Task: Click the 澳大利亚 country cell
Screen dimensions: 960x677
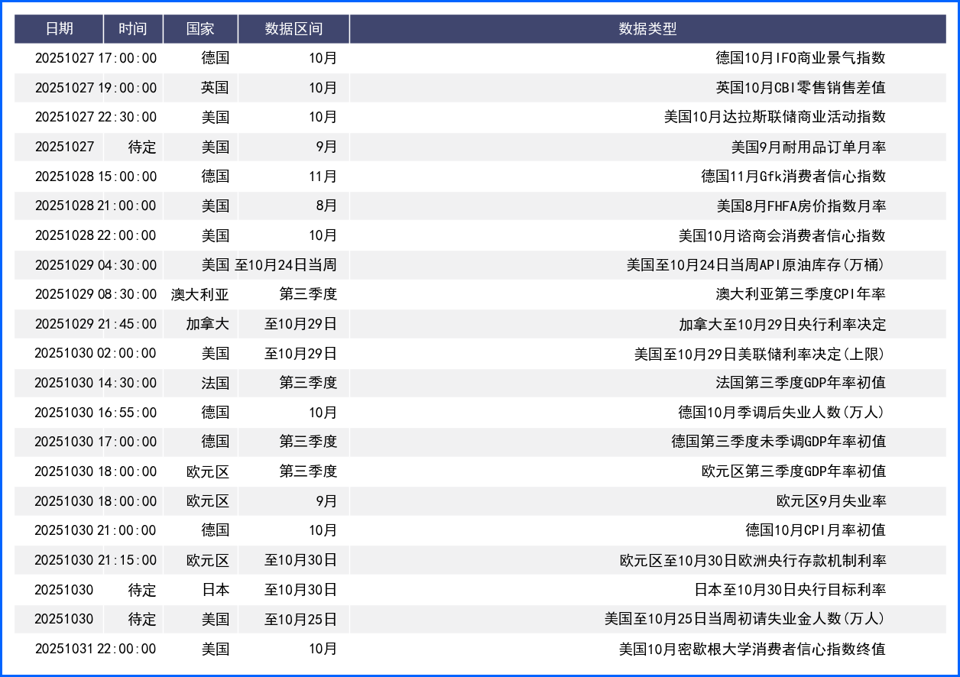Action: [200, 294]
